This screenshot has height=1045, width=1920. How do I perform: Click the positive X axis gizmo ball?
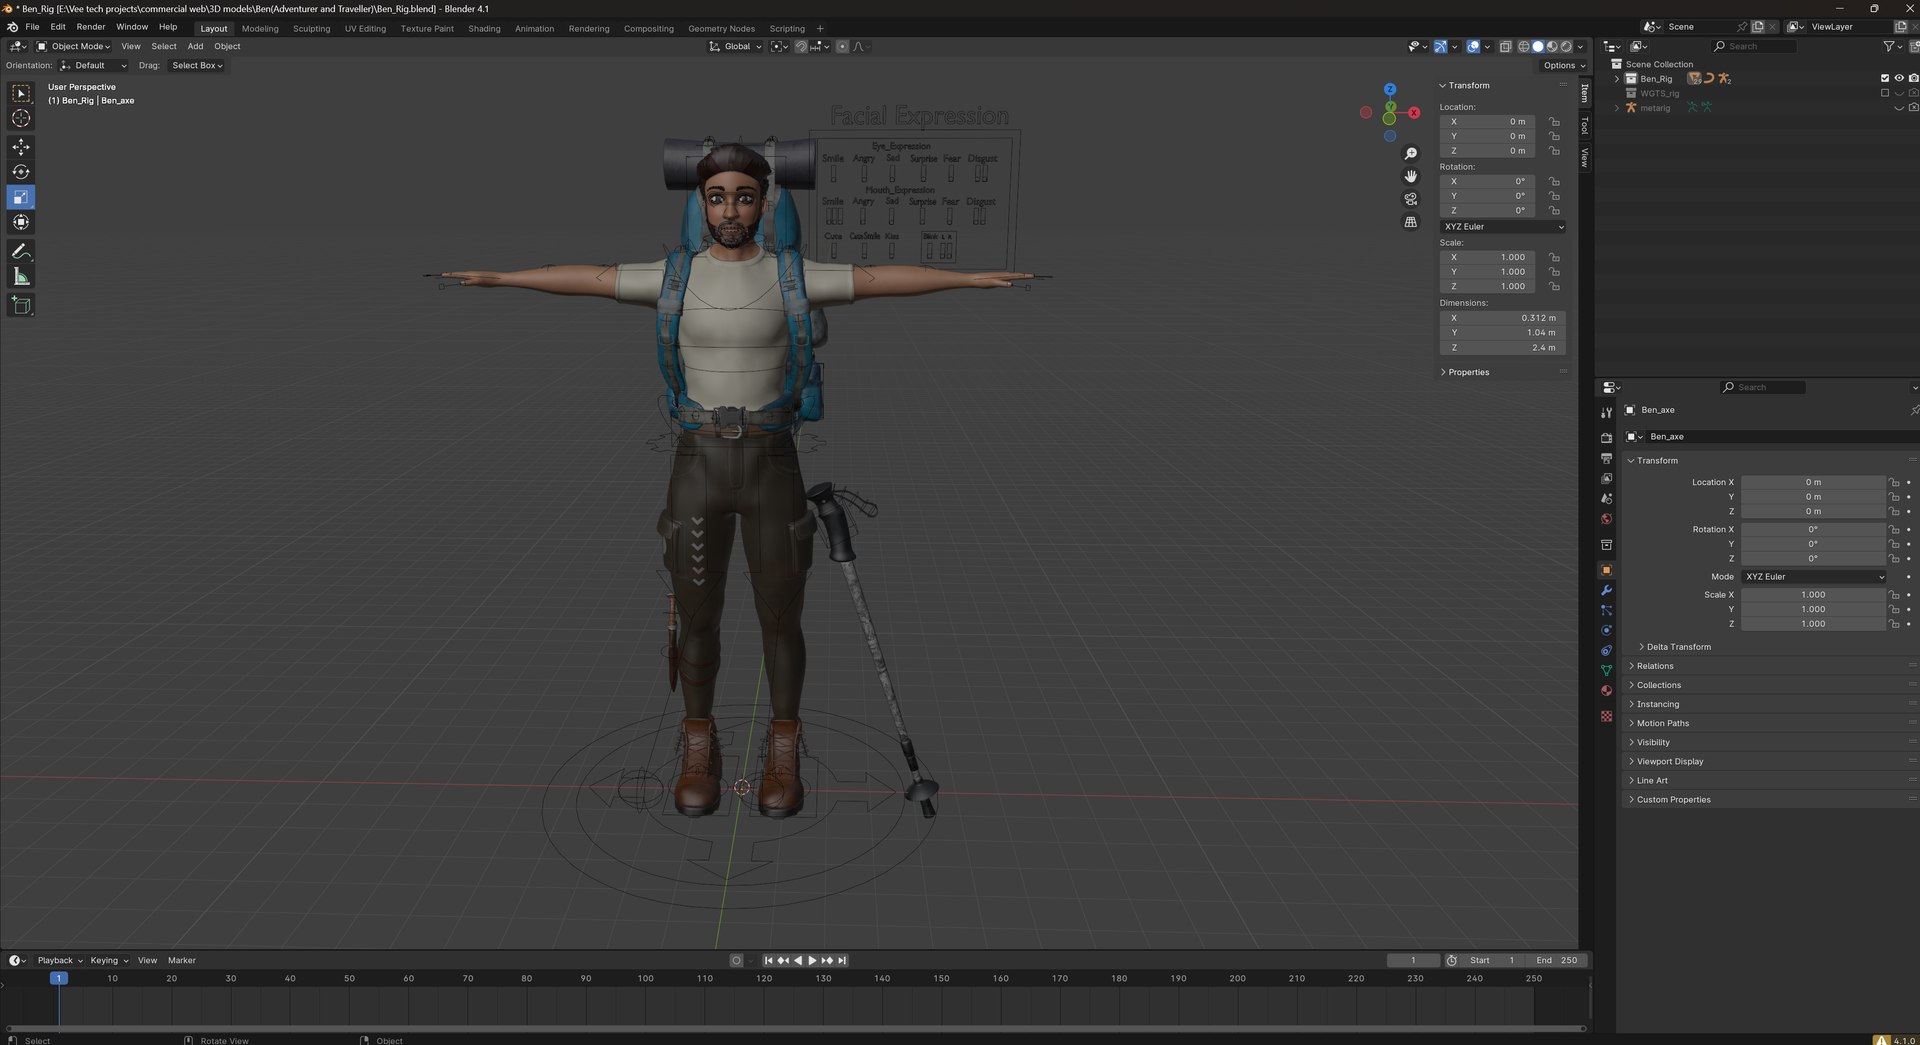(1414, 113)
